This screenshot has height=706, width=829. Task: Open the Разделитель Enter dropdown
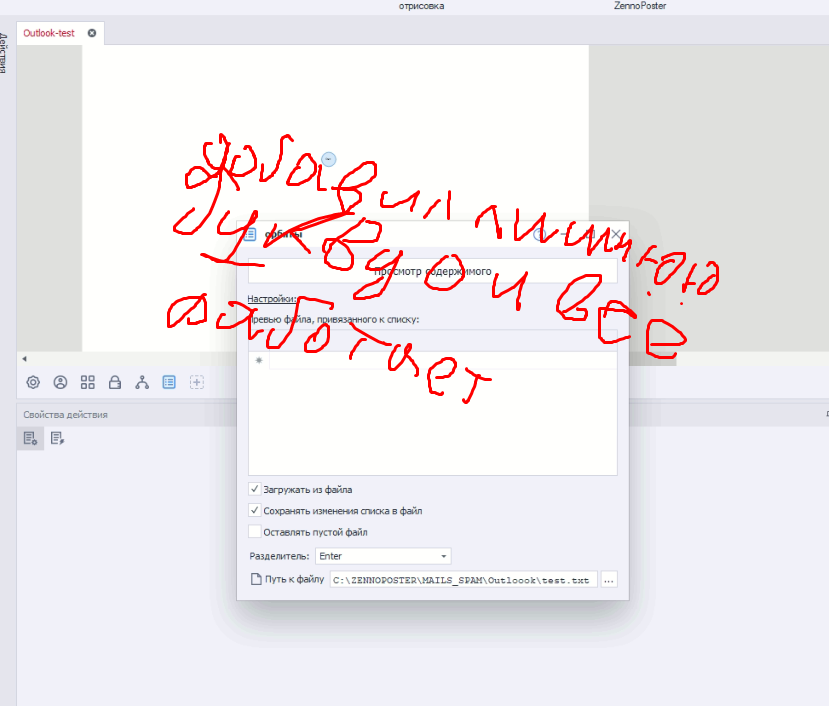click(383, 556)
